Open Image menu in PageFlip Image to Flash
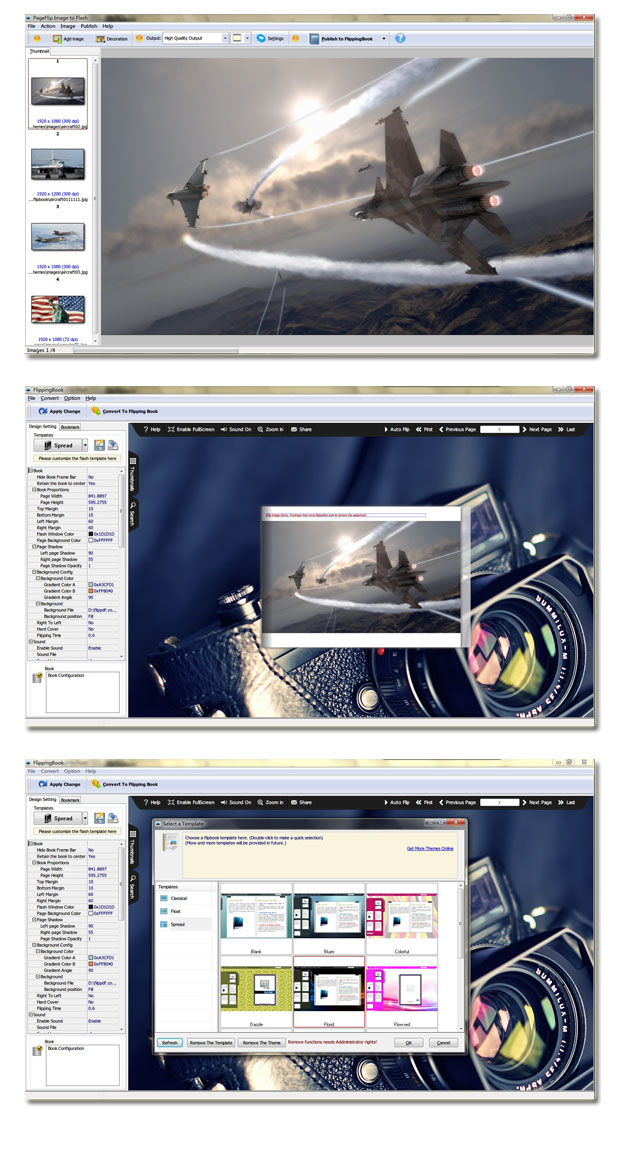 68,26
